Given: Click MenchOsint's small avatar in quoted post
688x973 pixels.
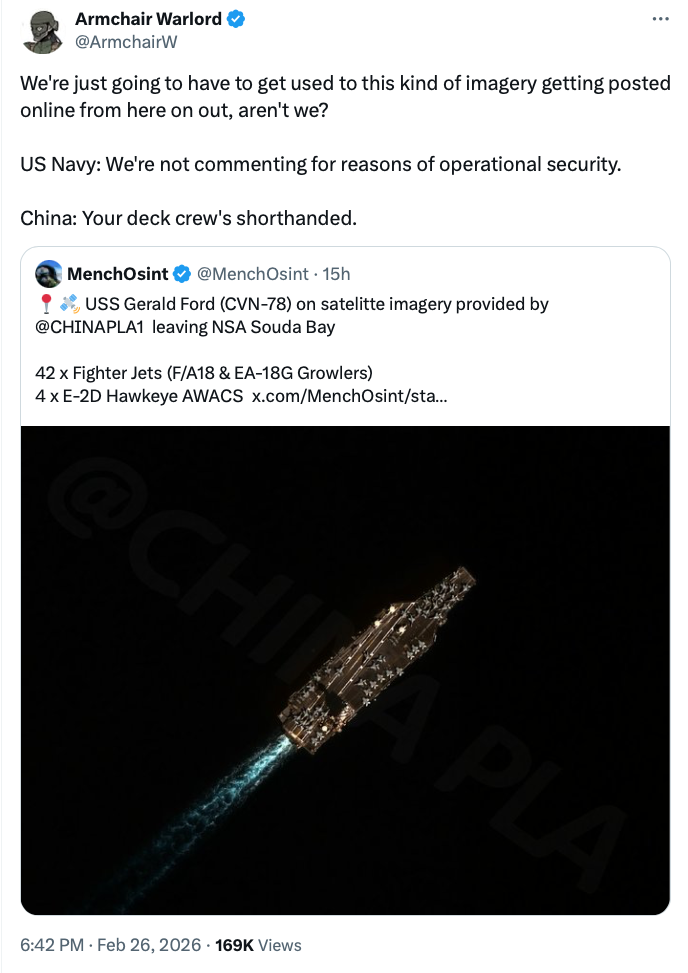Looking at the screenshot, I should pos(47,273).
